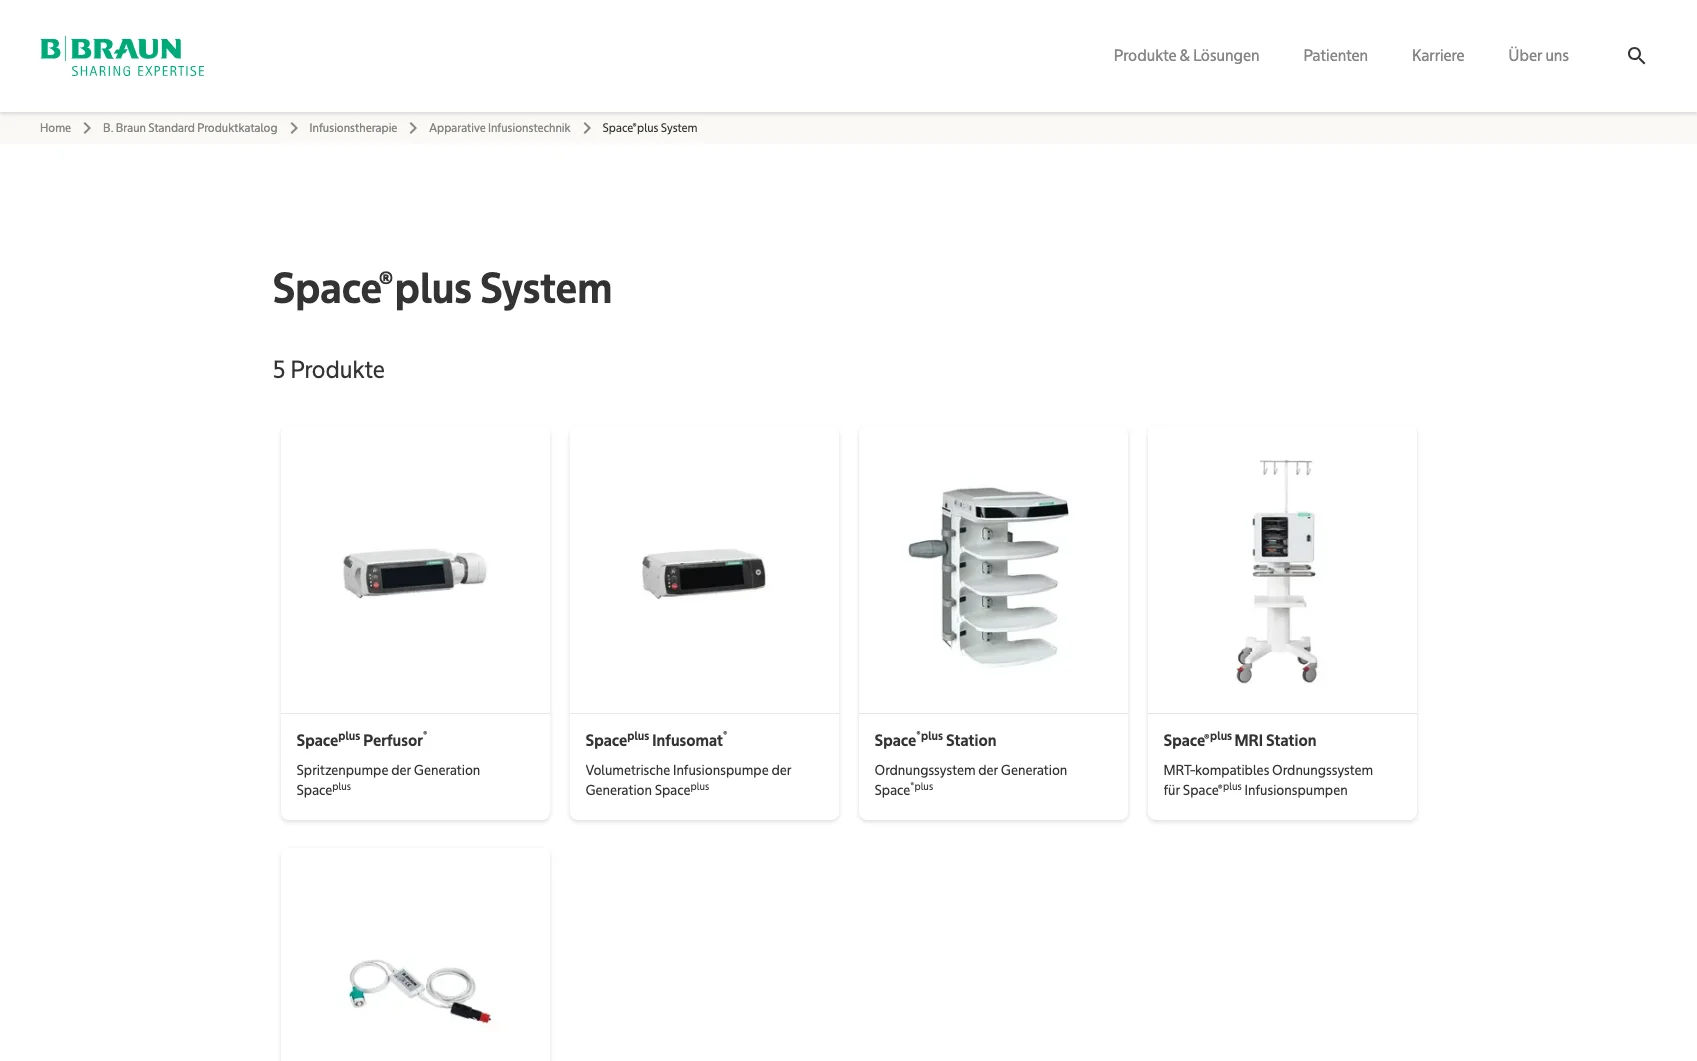
Task: Select the Space plus MRI Station title
Action: pyautogui.click(x=1239, y=740)
